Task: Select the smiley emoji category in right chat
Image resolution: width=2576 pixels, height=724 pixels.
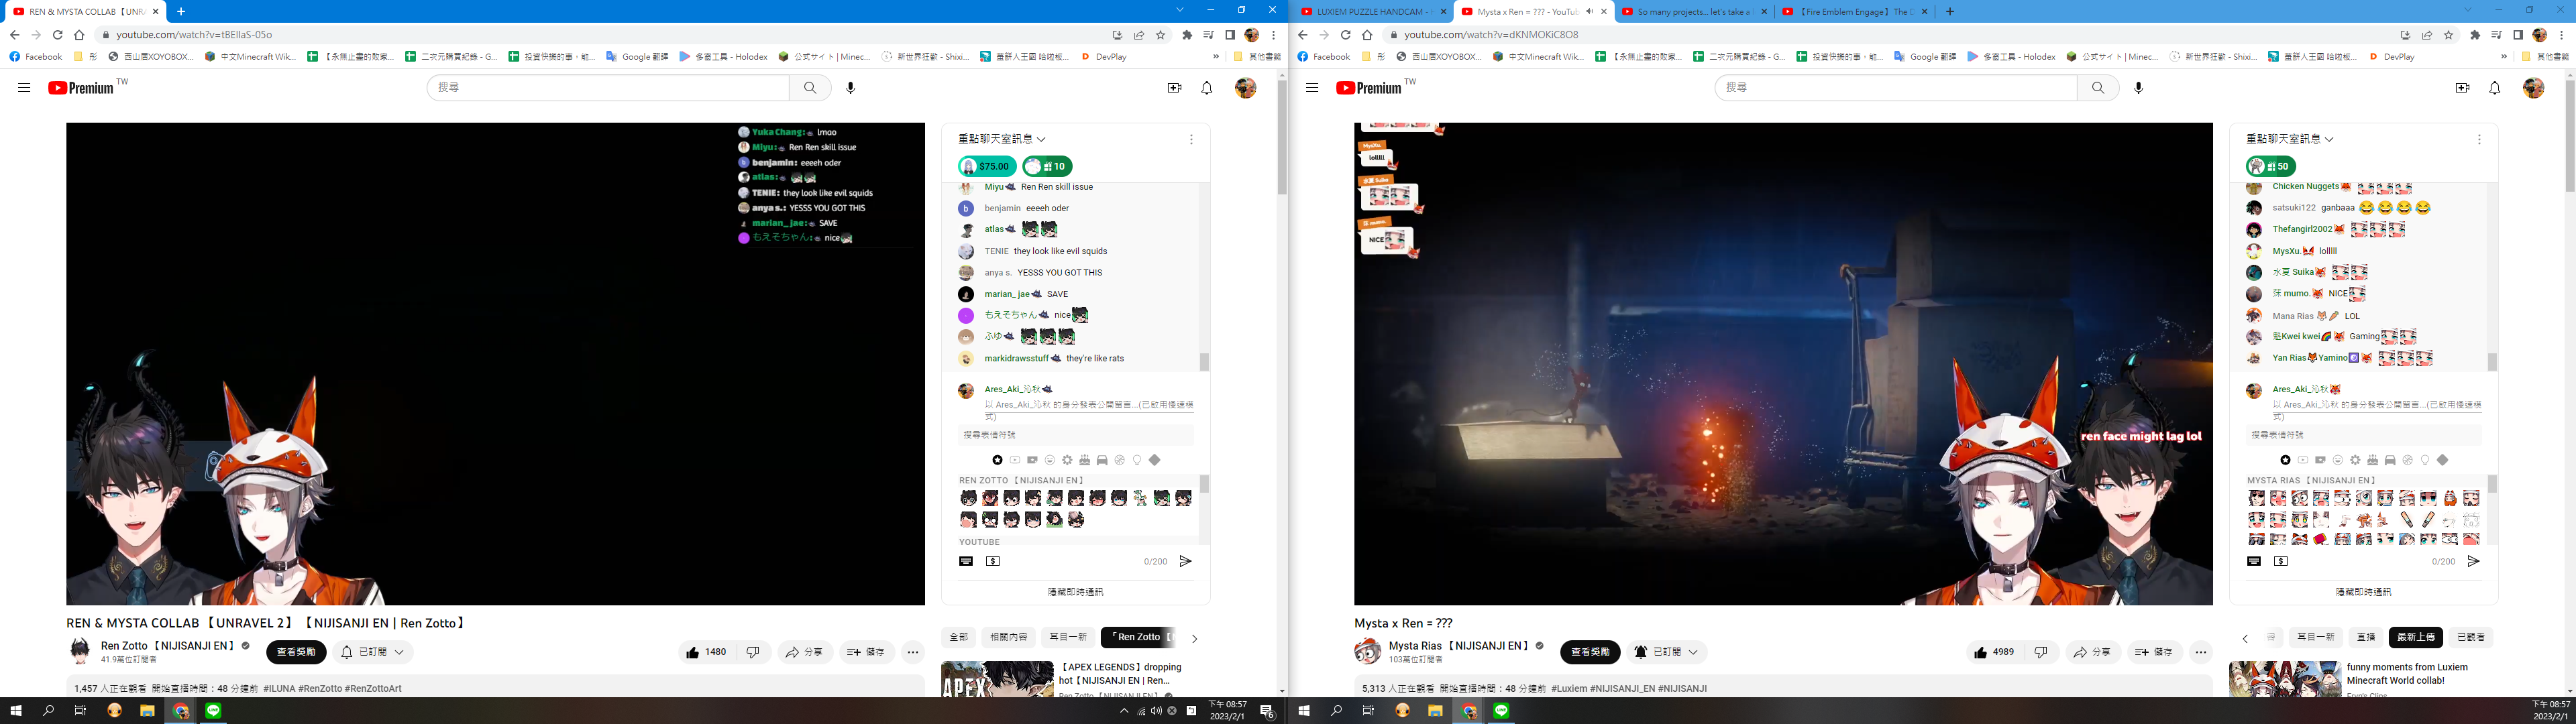Action: tap(2337, 460)
